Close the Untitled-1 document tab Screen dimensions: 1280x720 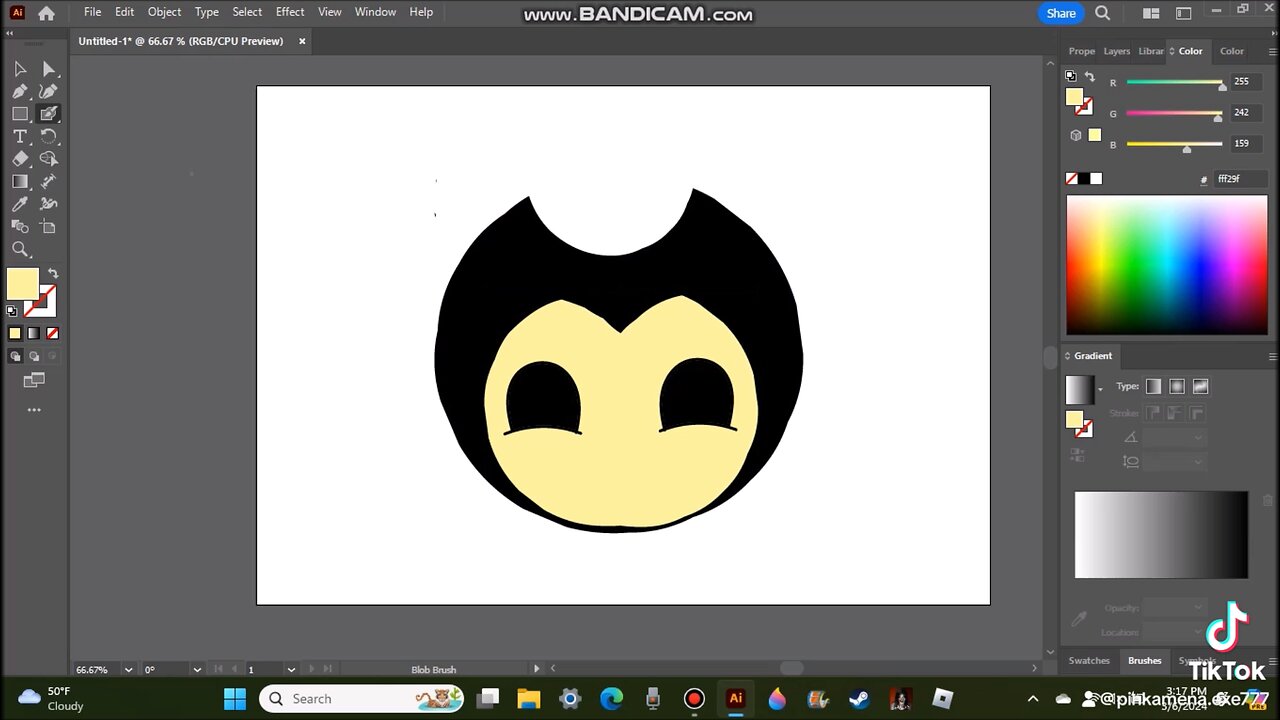(302, 41)
